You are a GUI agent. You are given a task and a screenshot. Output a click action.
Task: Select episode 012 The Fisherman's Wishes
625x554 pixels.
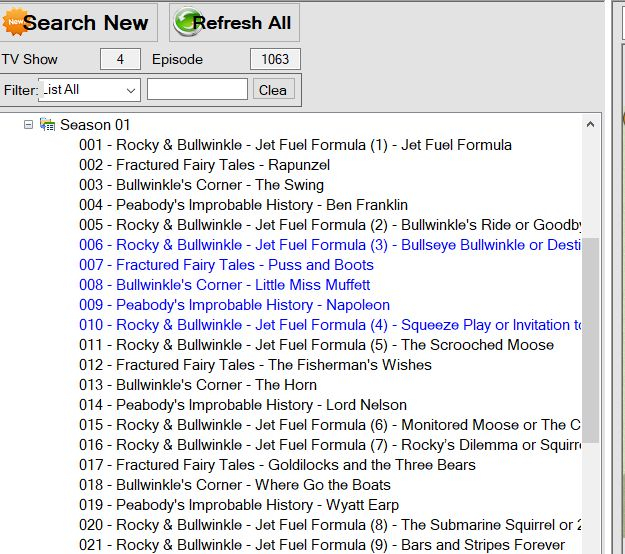tap(255, 365)
